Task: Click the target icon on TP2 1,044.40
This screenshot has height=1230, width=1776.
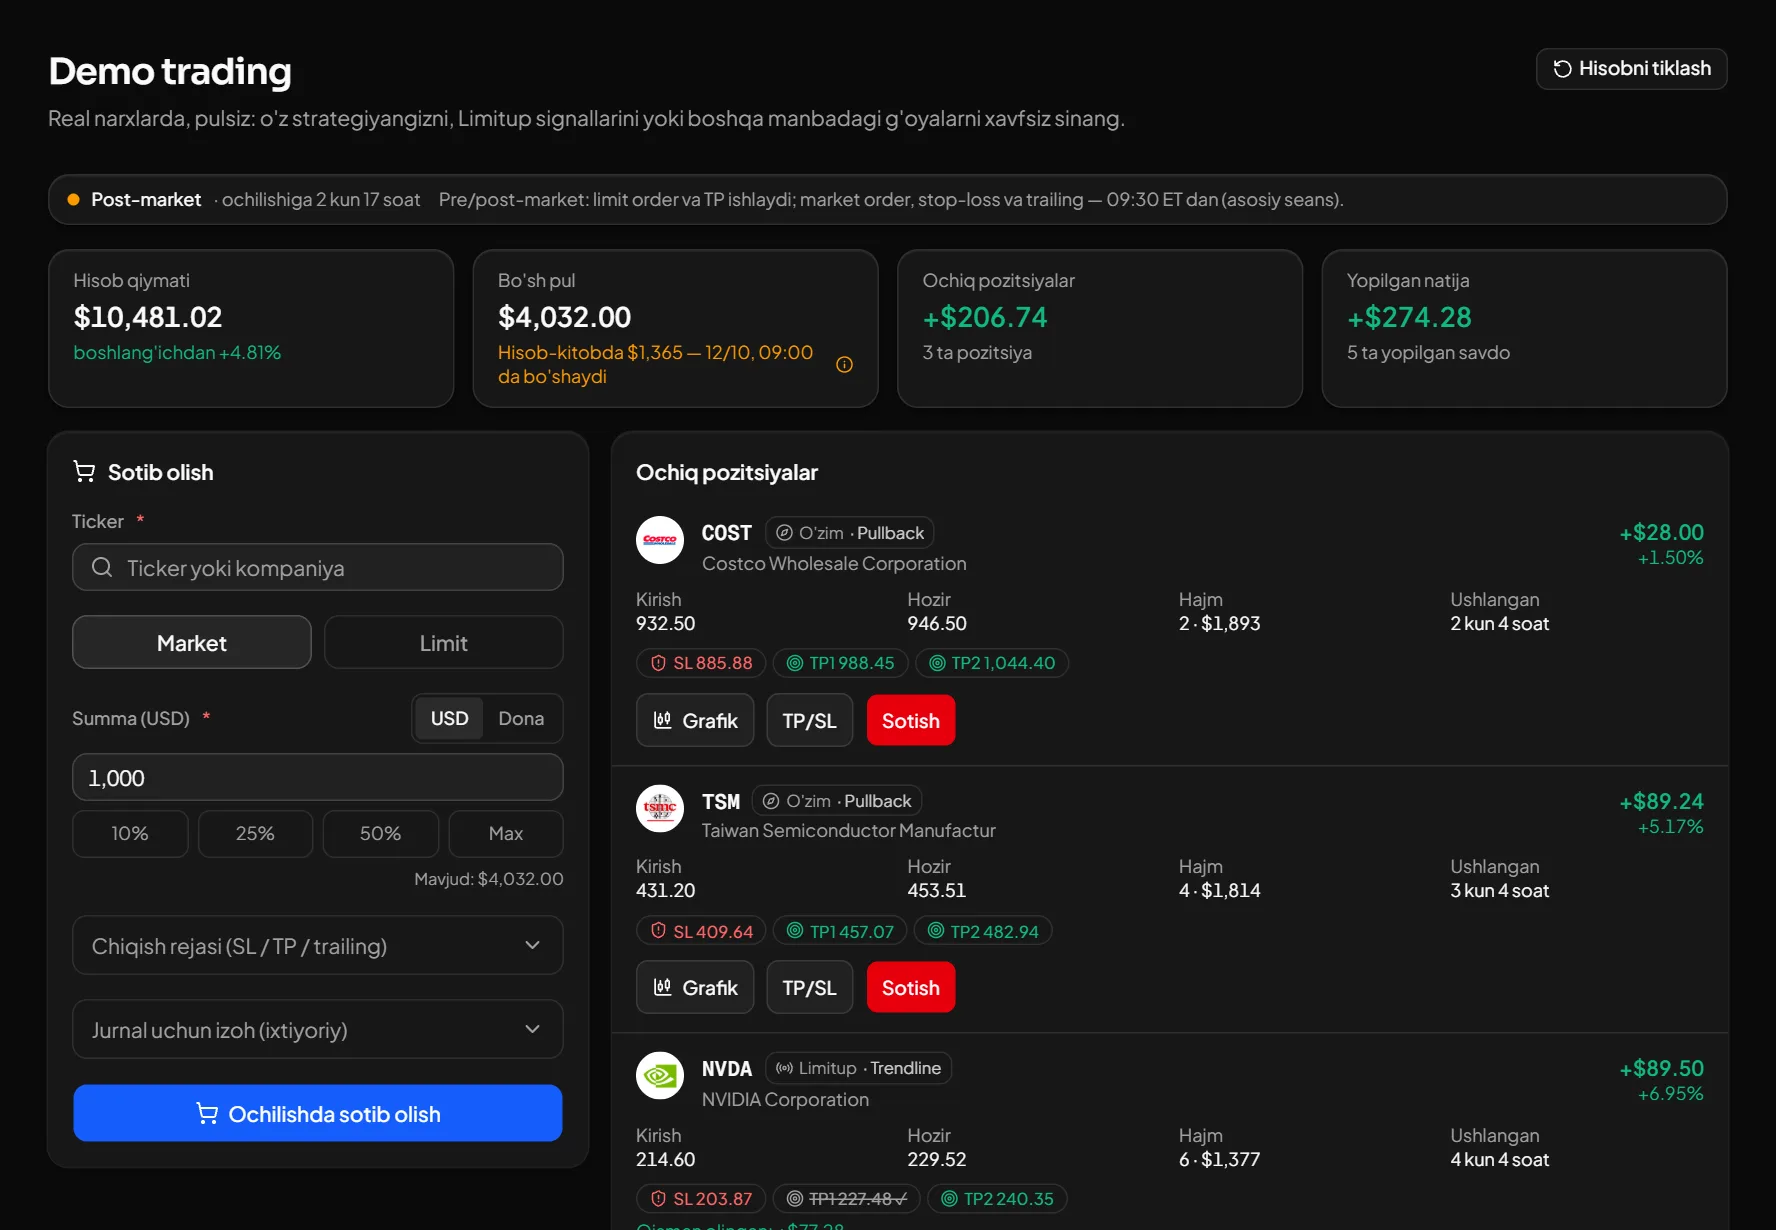Action: [937, 663]
